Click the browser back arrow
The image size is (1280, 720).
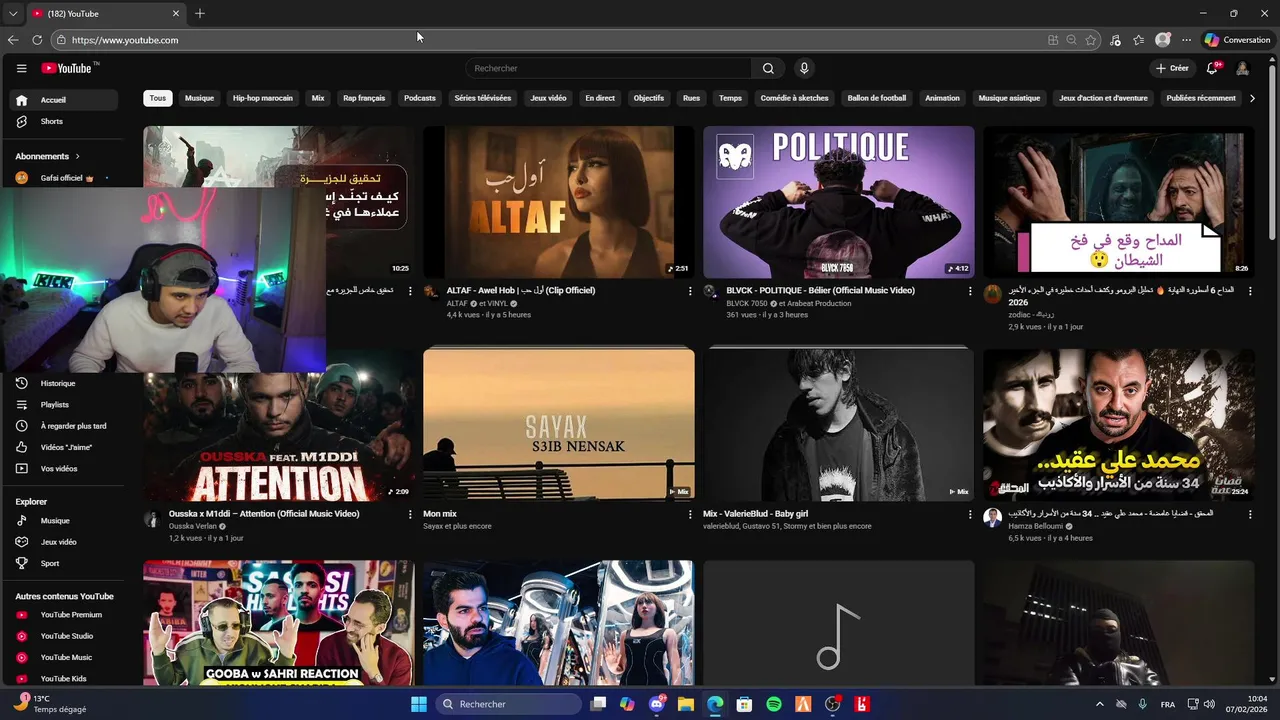coord(13,40)
